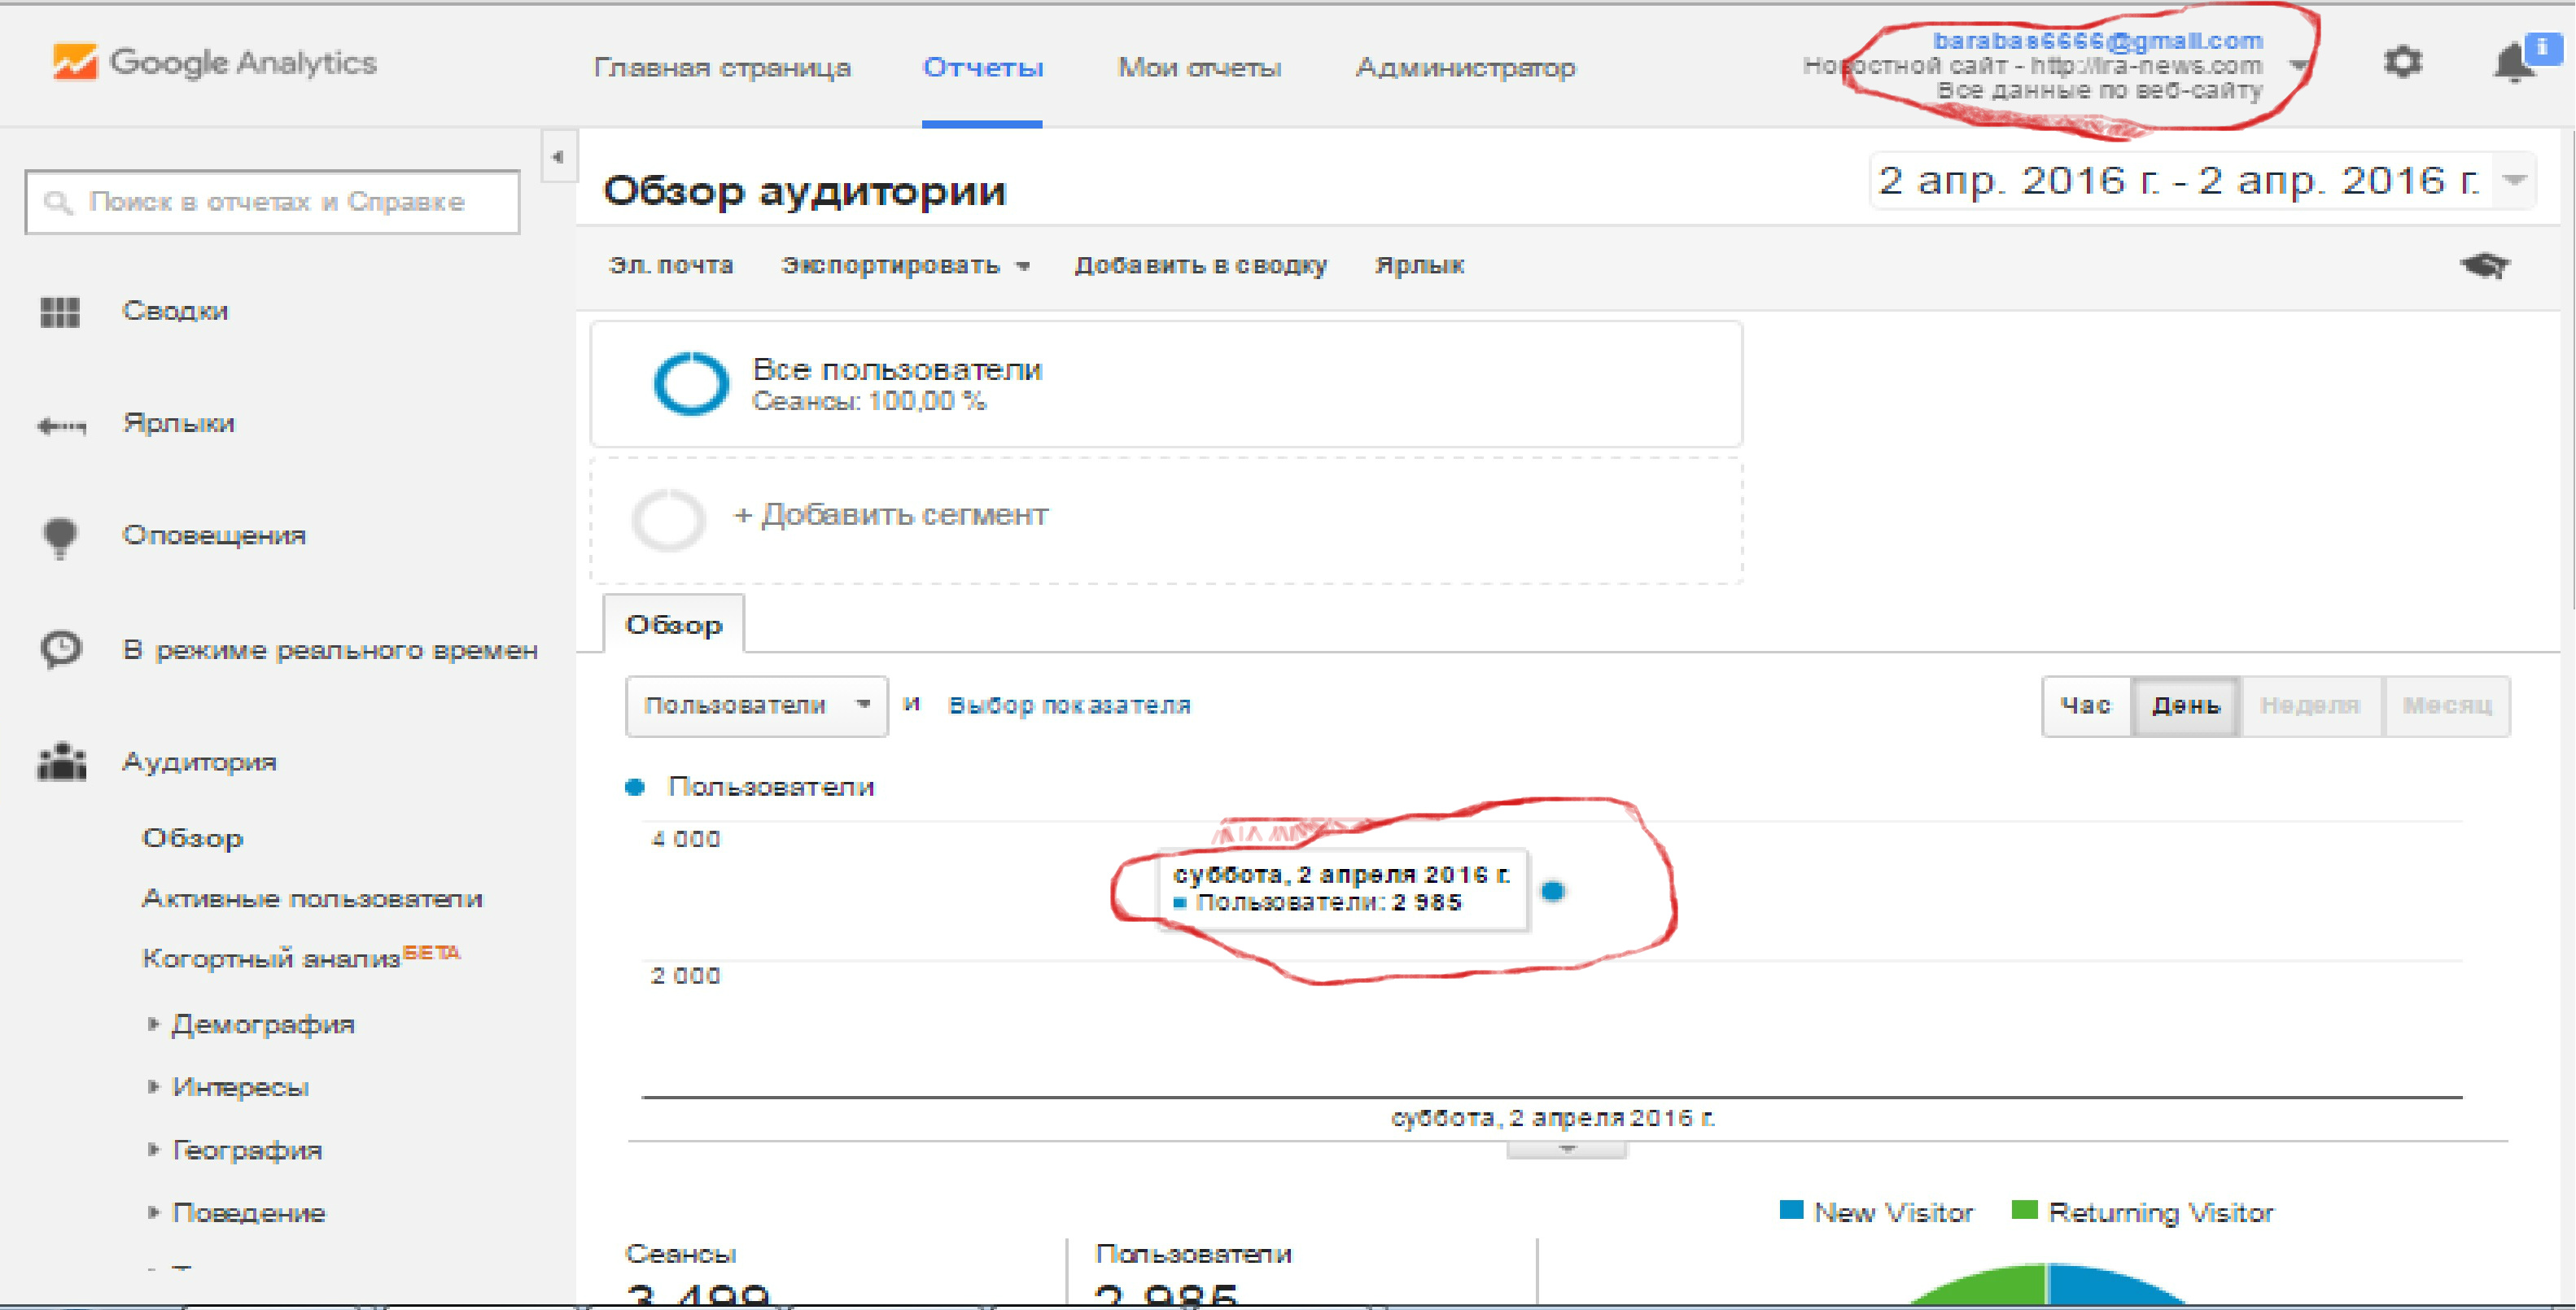Open Обзор under Аудитория
The width and height of the screenshot is (2576, 1310).
(x=192, y=838)
